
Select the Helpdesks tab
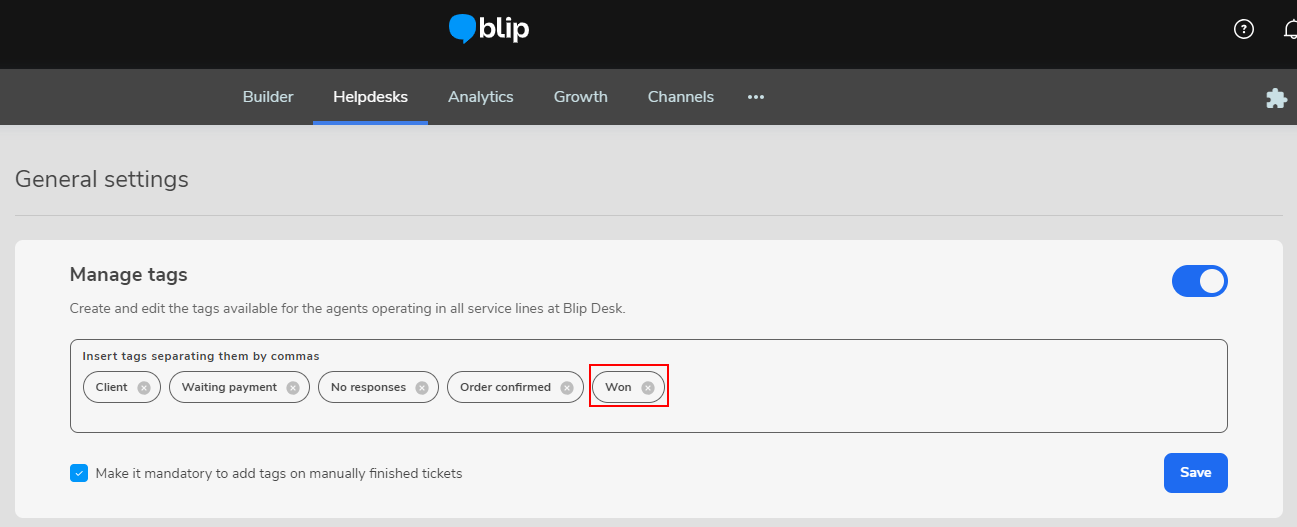point(370,97)
